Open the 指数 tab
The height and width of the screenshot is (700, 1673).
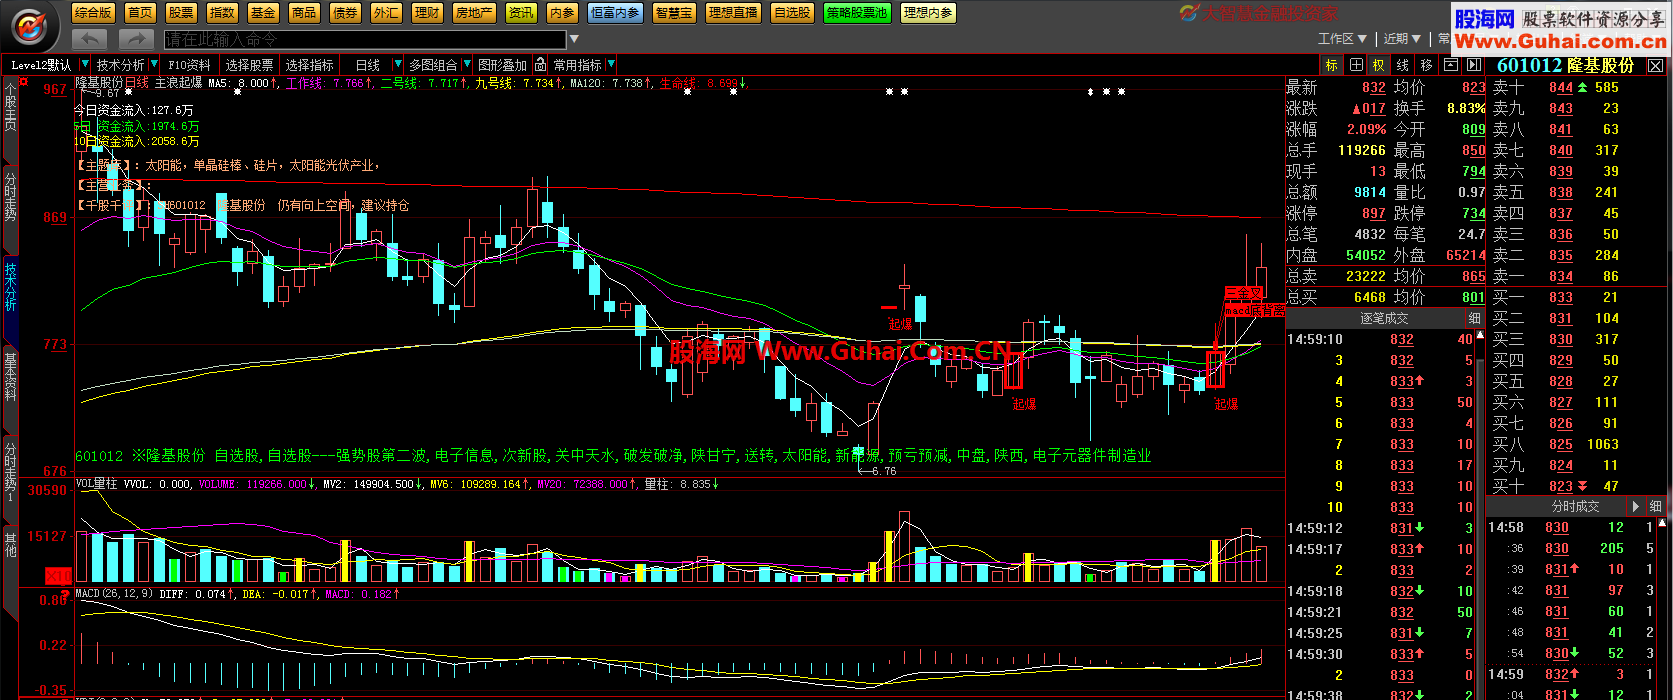[x=222, y=13]
